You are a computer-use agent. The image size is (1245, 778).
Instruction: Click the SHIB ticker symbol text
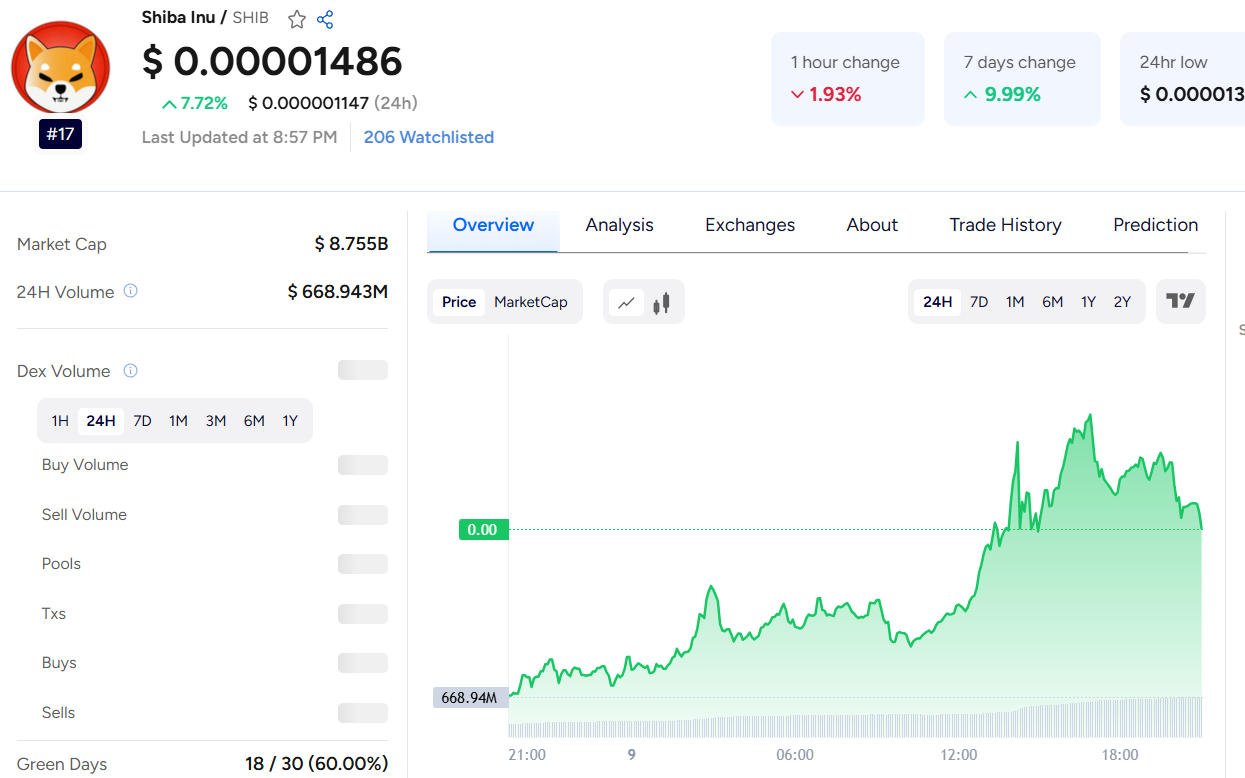tap(251, 18)
